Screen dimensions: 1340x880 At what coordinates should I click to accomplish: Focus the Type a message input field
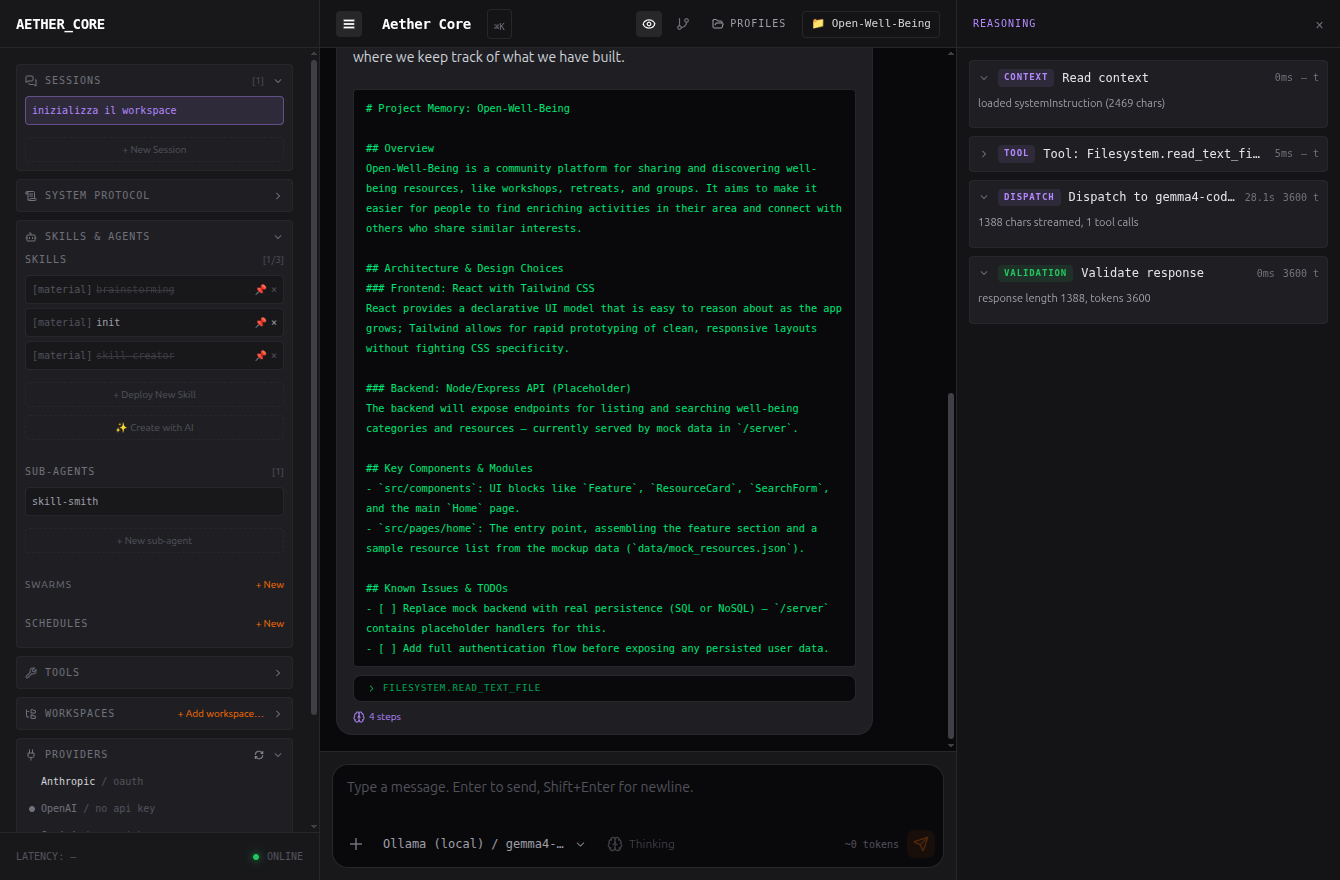(638, 787)
